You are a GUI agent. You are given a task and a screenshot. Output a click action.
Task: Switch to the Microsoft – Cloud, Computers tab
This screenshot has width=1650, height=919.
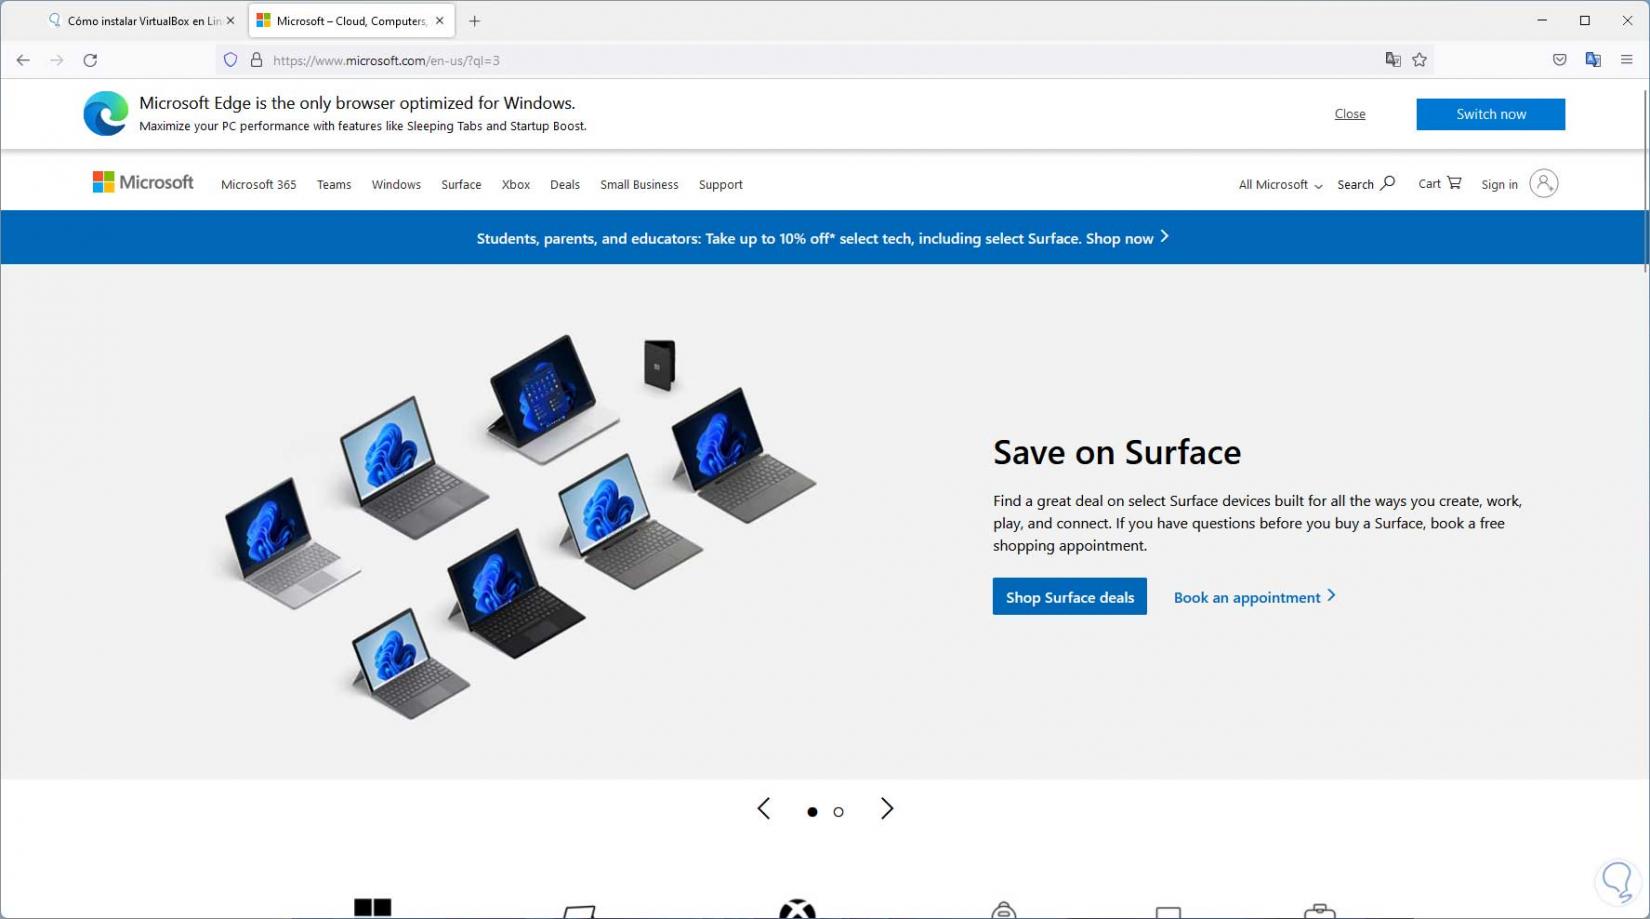(352, 21)
